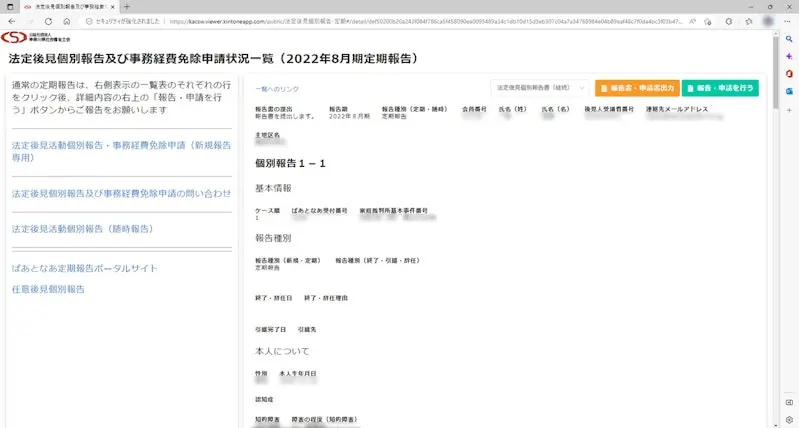Open ぱあとなあ定期報告ポータルサイト link
This screenshot has width=799, height=428.
click(85, 269)
